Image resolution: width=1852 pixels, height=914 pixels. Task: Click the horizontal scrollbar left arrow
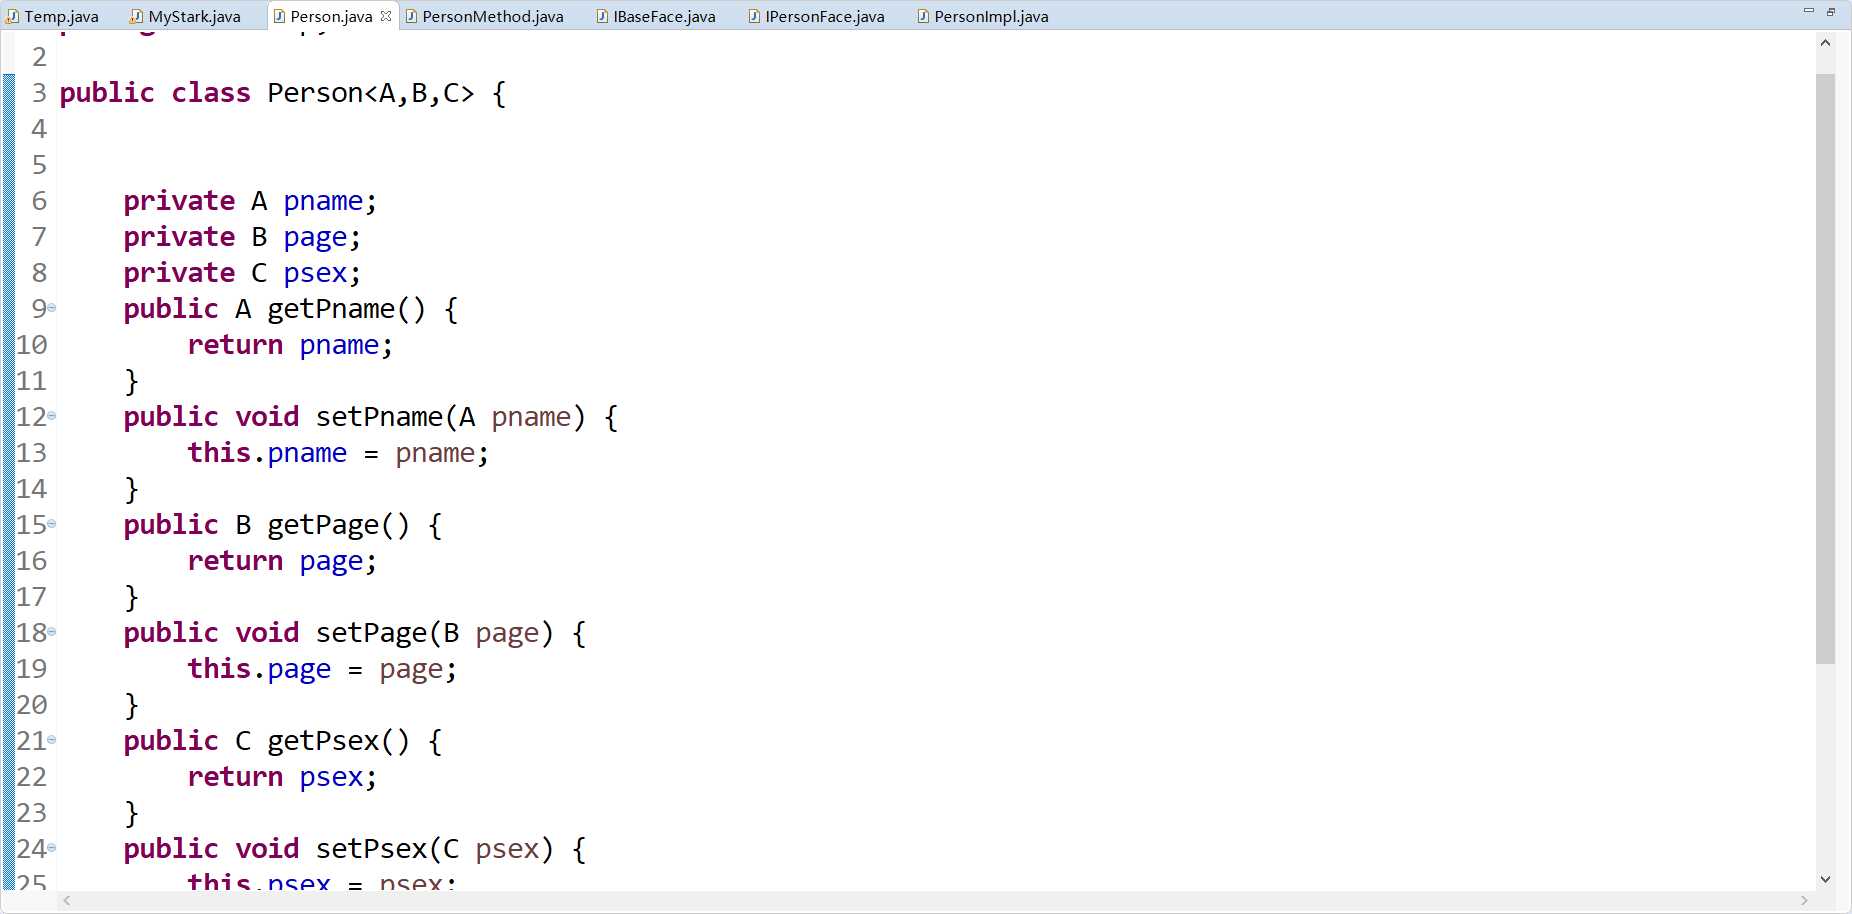click(67, 901)
